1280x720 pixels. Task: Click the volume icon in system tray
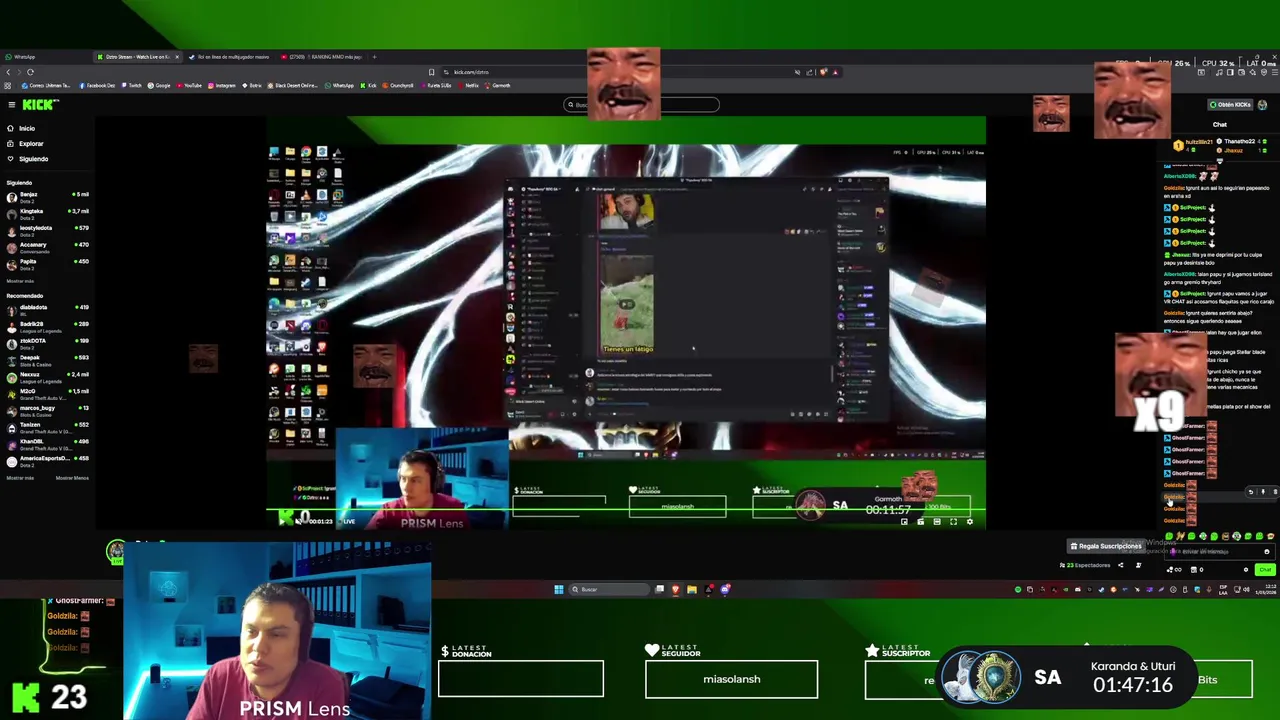coord(1247,589)
